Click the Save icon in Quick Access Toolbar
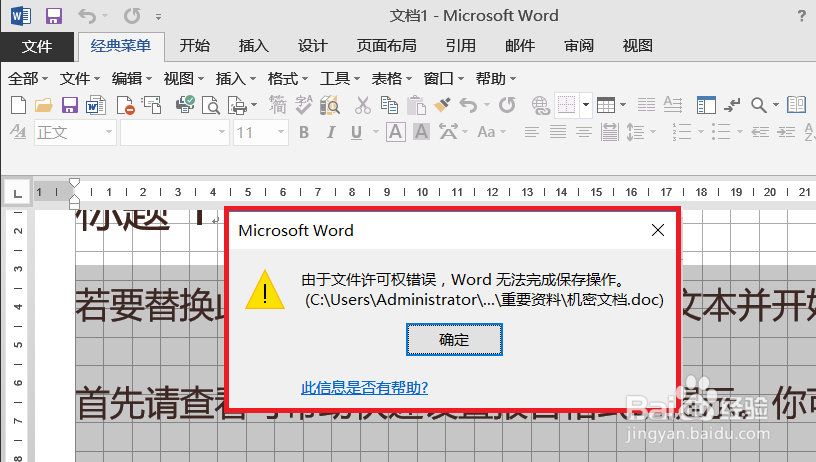Image resolution: width=816 pixels, height=462 pixels. coord(54,16)
